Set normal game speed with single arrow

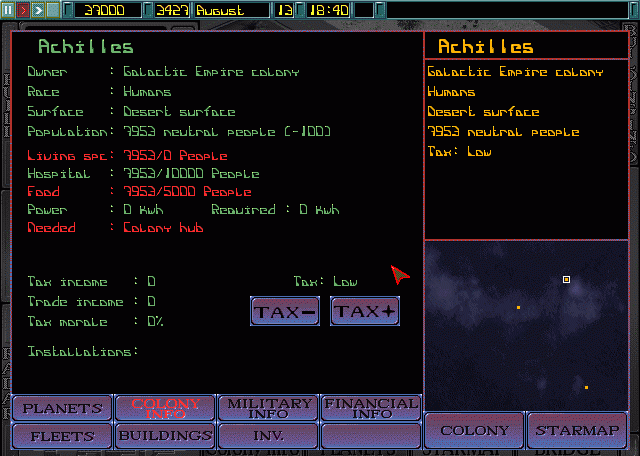pos(23,9)
